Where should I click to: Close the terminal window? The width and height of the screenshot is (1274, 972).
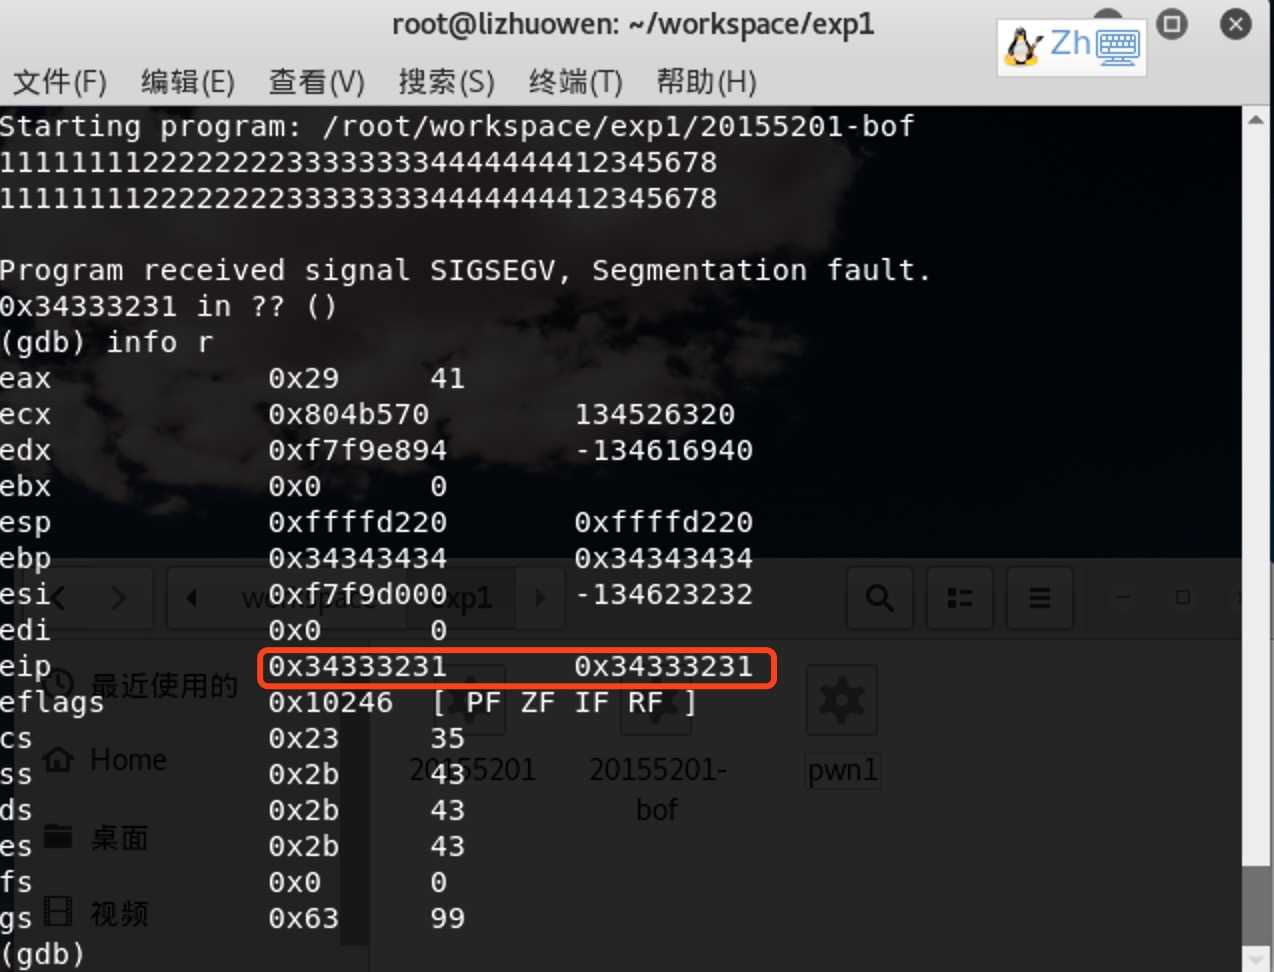pyautogui.click(x=1236, y=24)
